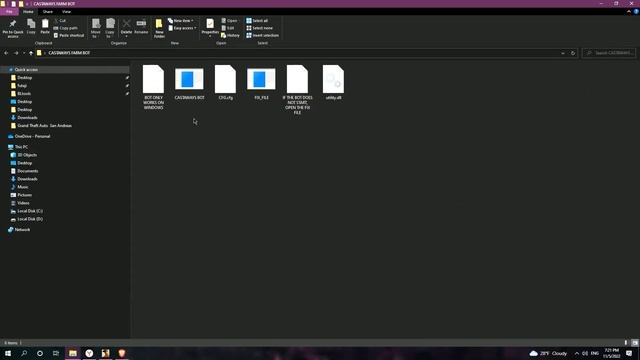Screen dimensions: 640x360
Task: Go forward using the Forward arrow
Action: (16, 53)
